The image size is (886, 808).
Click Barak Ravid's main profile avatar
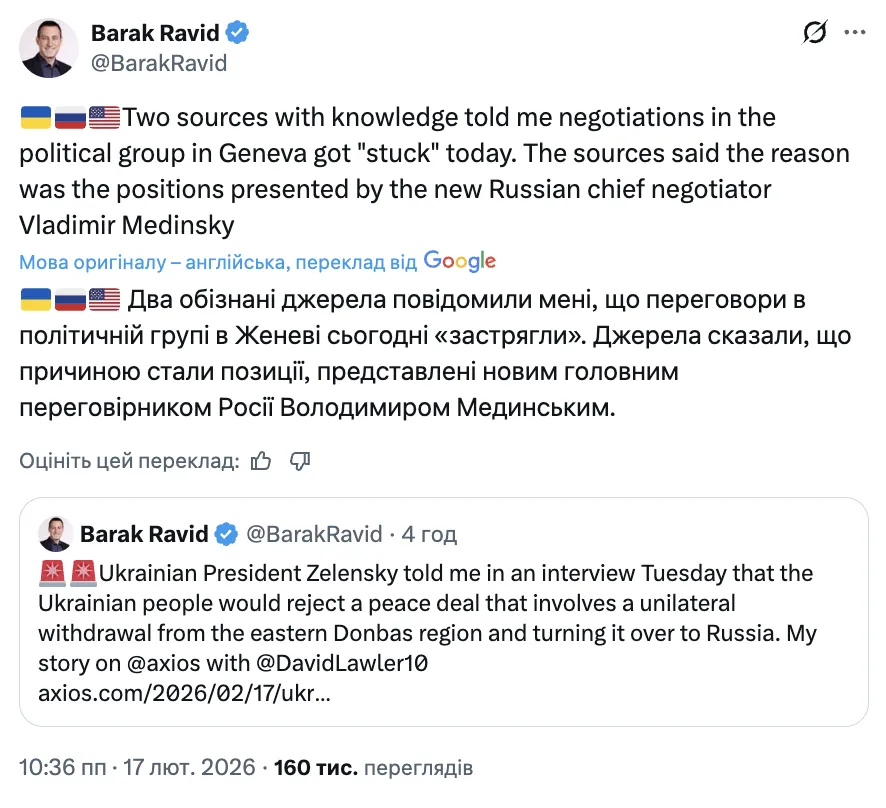(49, 48)
